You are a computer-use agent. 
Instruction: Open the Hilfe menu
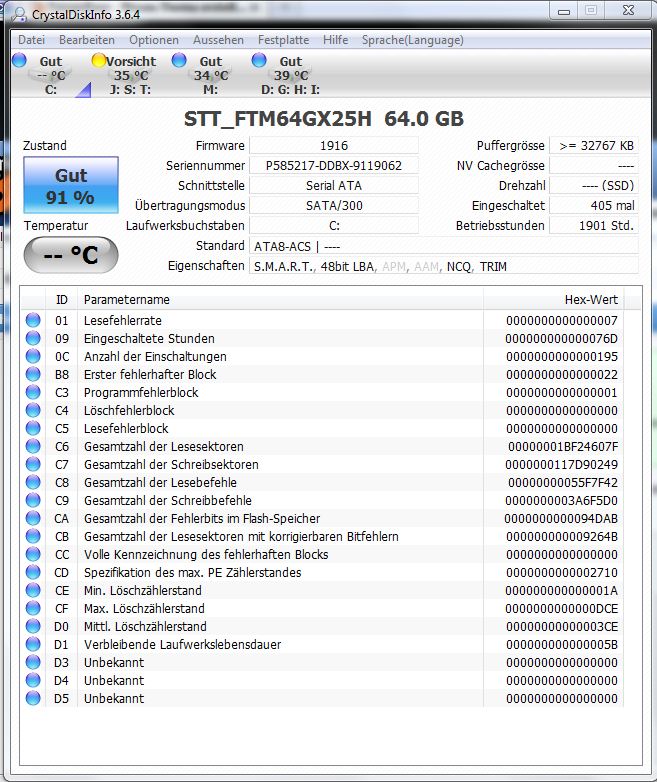point(335,40)
